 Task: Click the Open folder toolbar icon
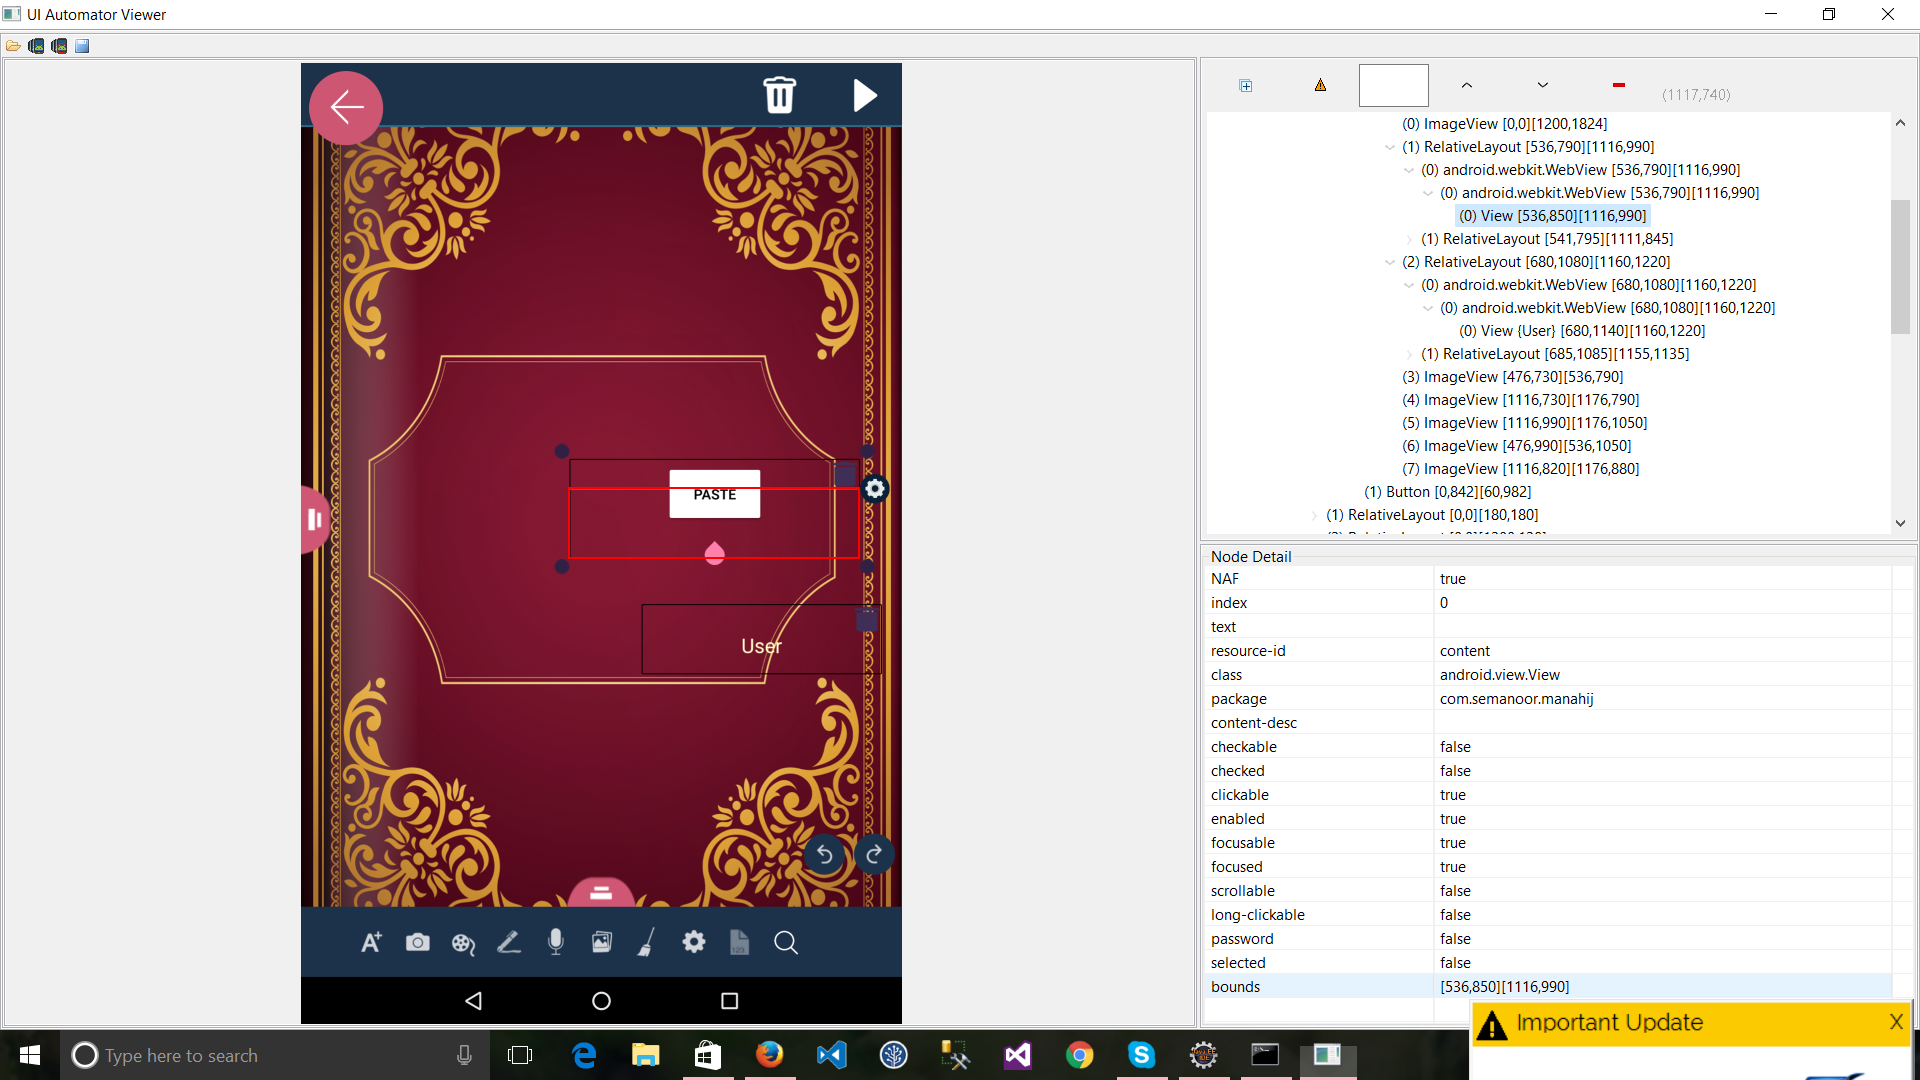13,46
